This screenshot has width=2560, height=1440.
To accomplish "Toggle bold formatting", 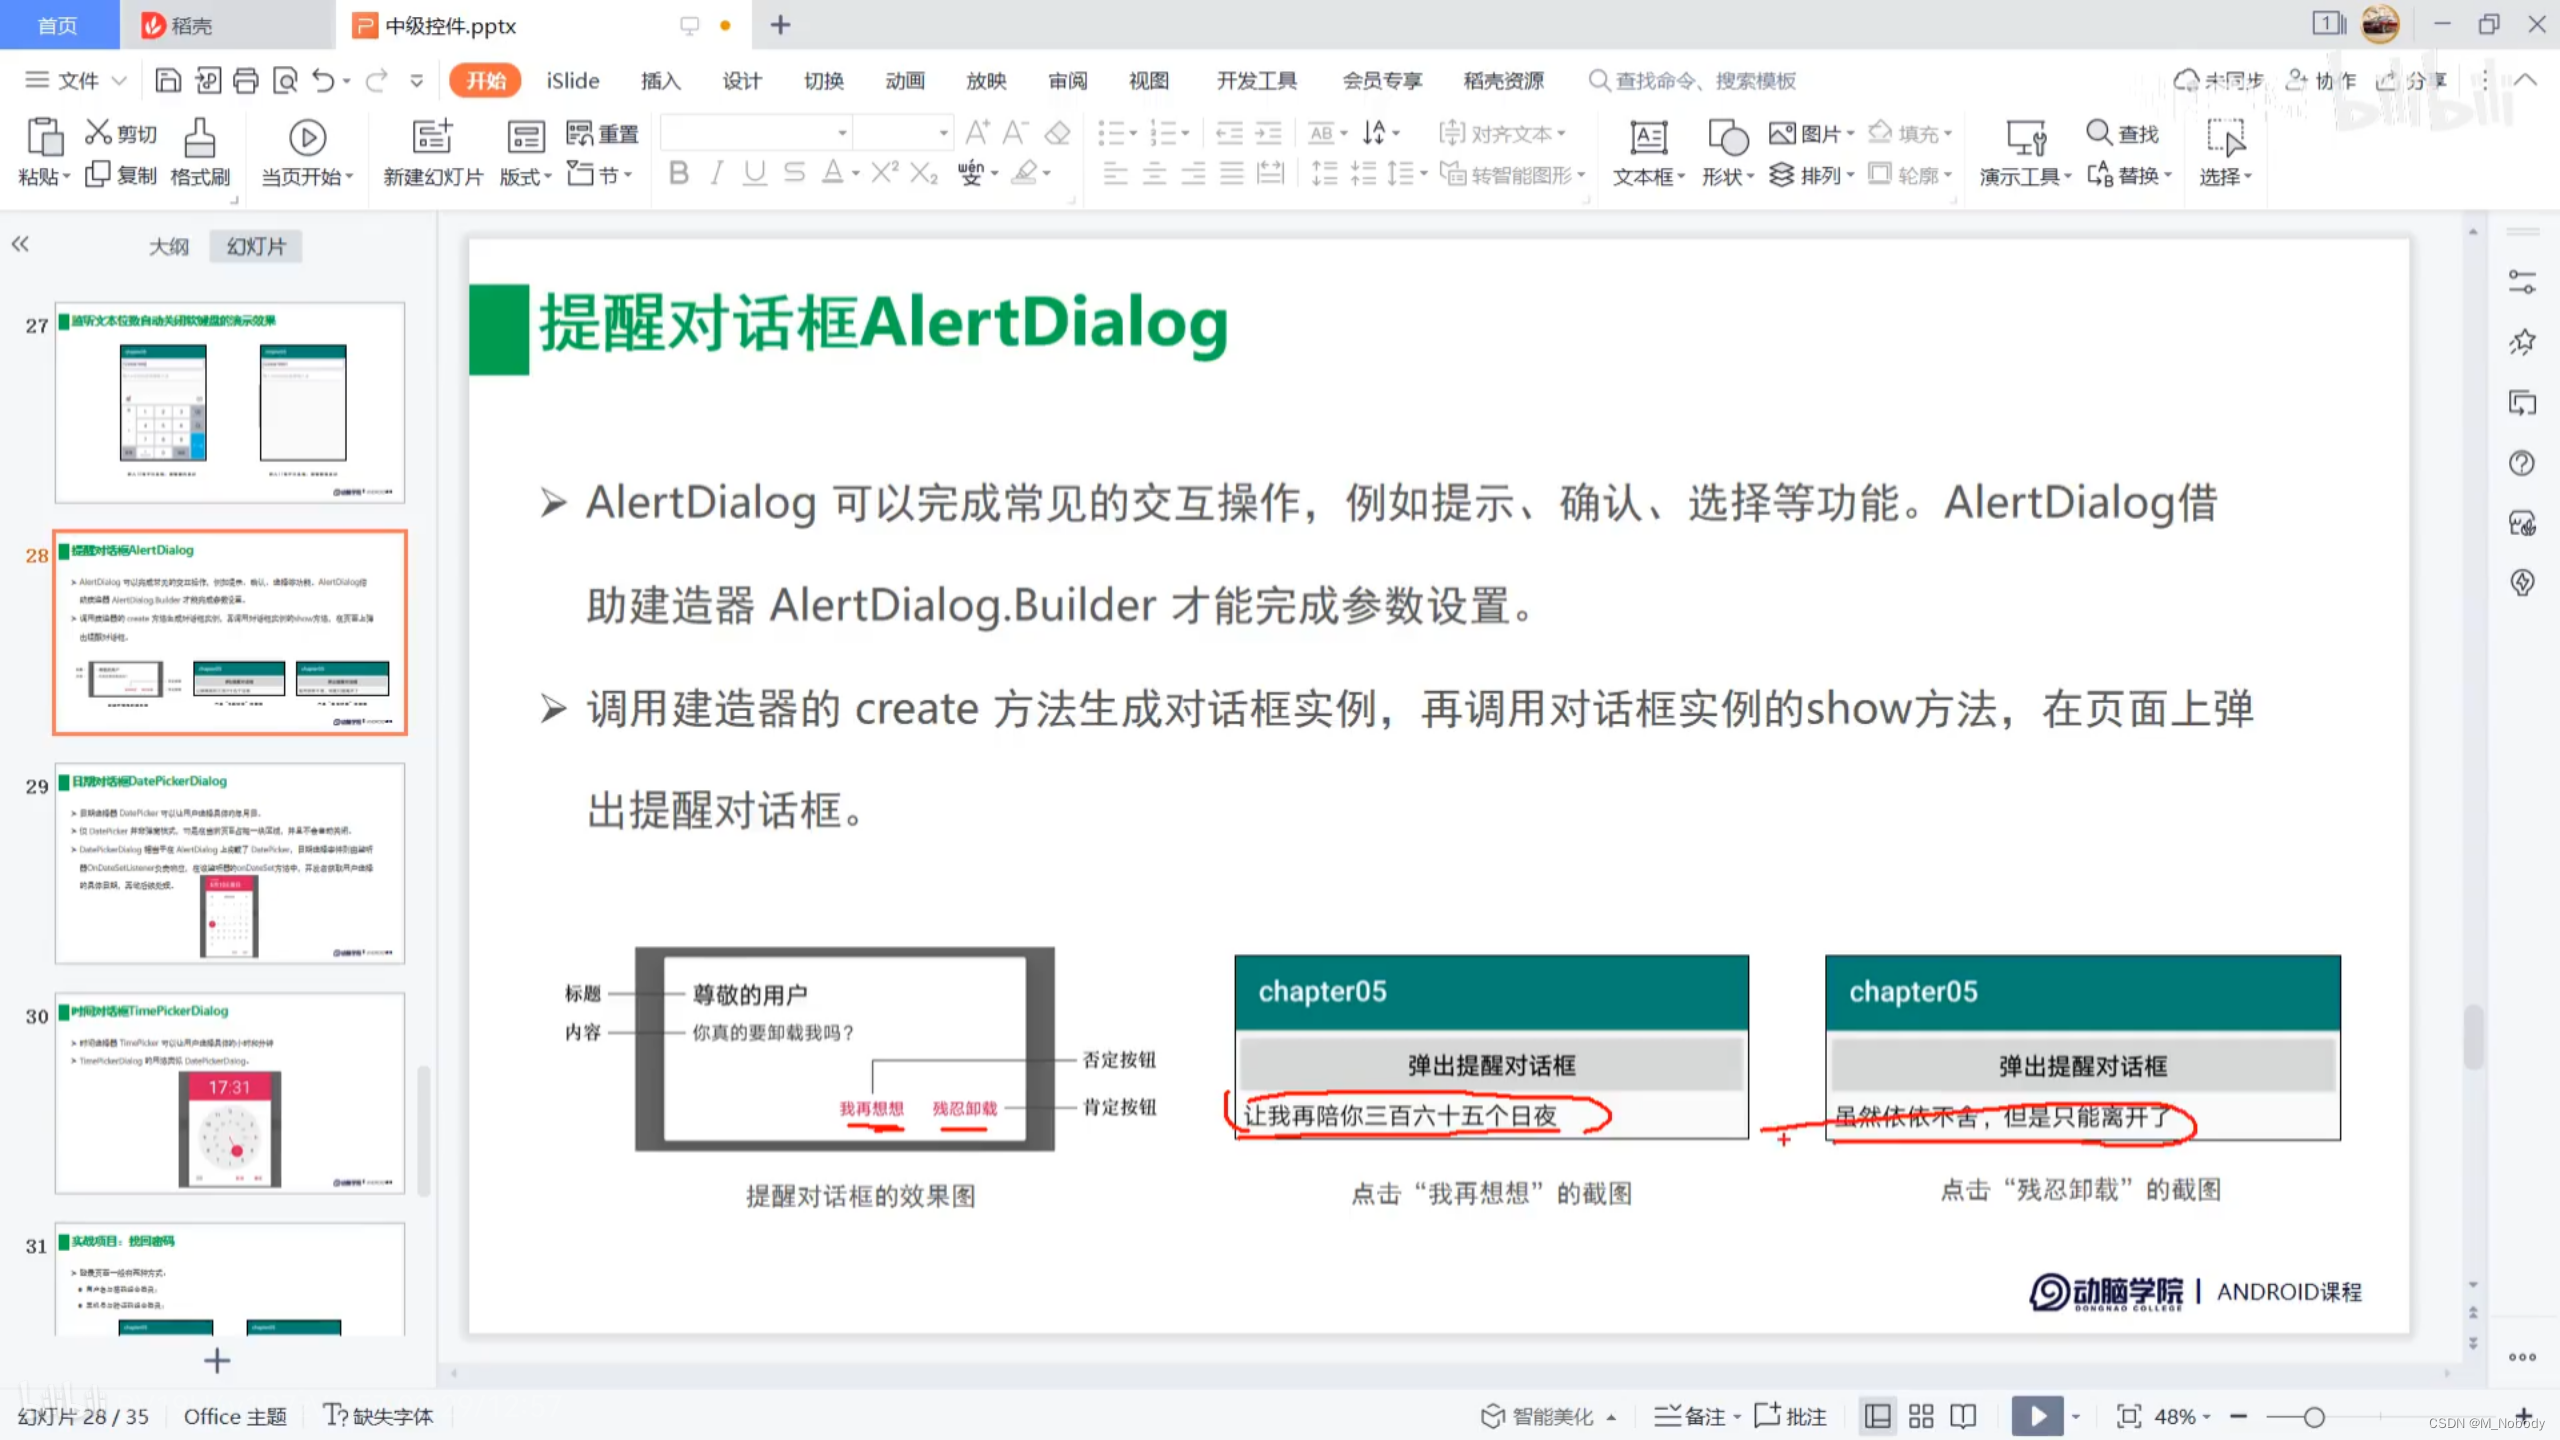I will (x=678, y=173).
